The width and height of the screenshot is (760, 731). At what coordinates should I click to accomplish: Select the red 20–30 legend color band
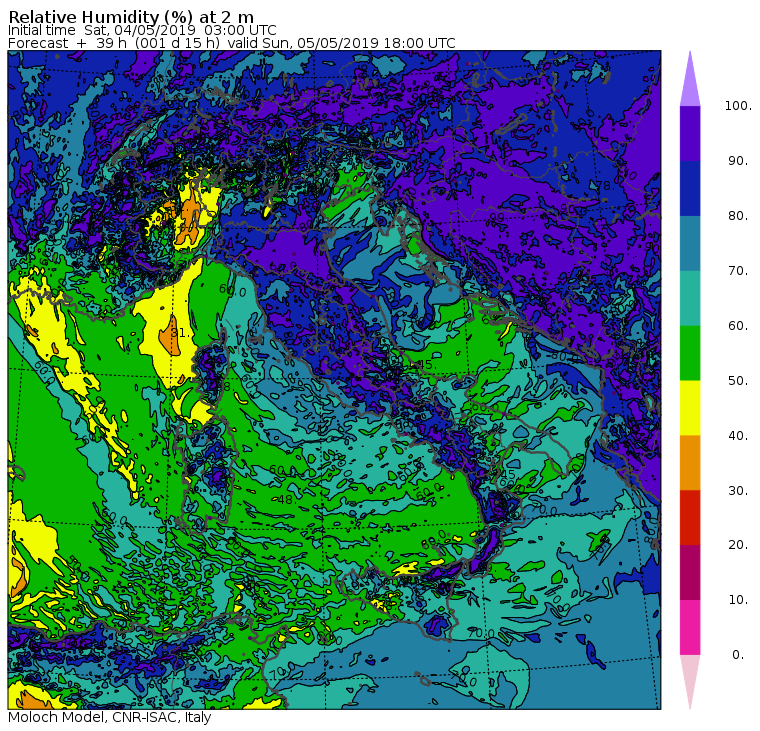[690, 517]
